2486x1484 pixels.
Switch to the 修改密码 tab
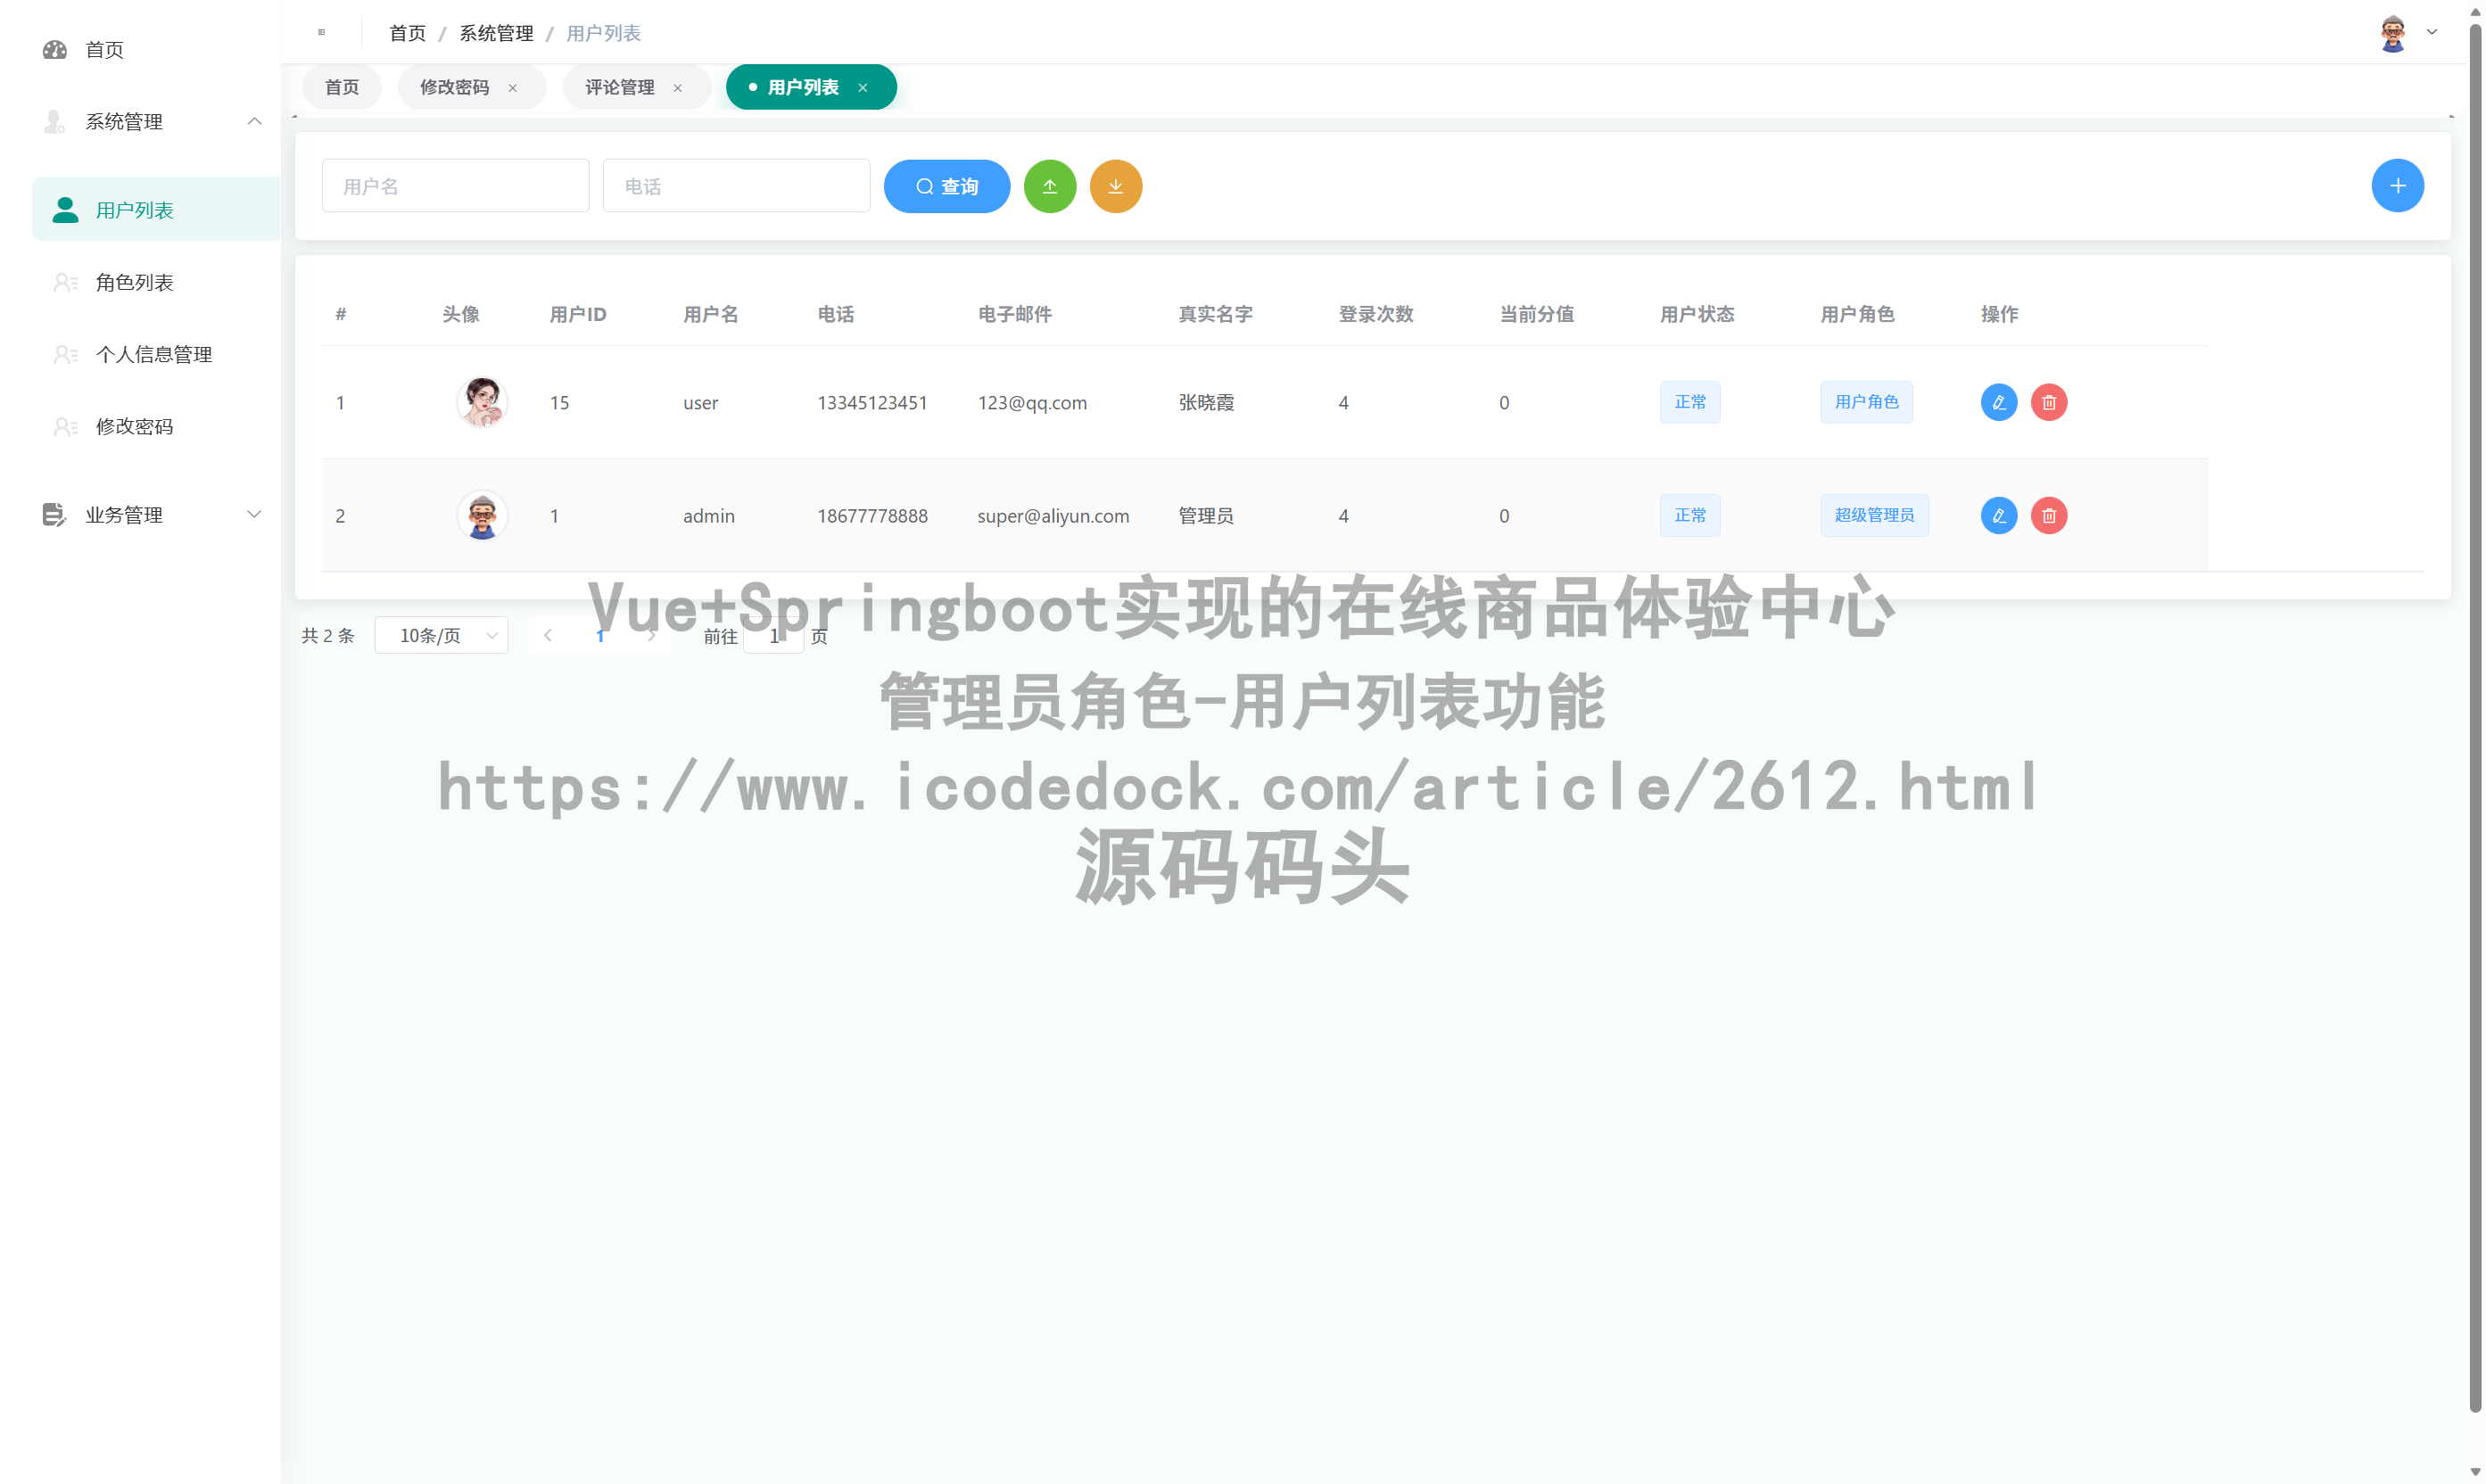(x=455, y=87)
